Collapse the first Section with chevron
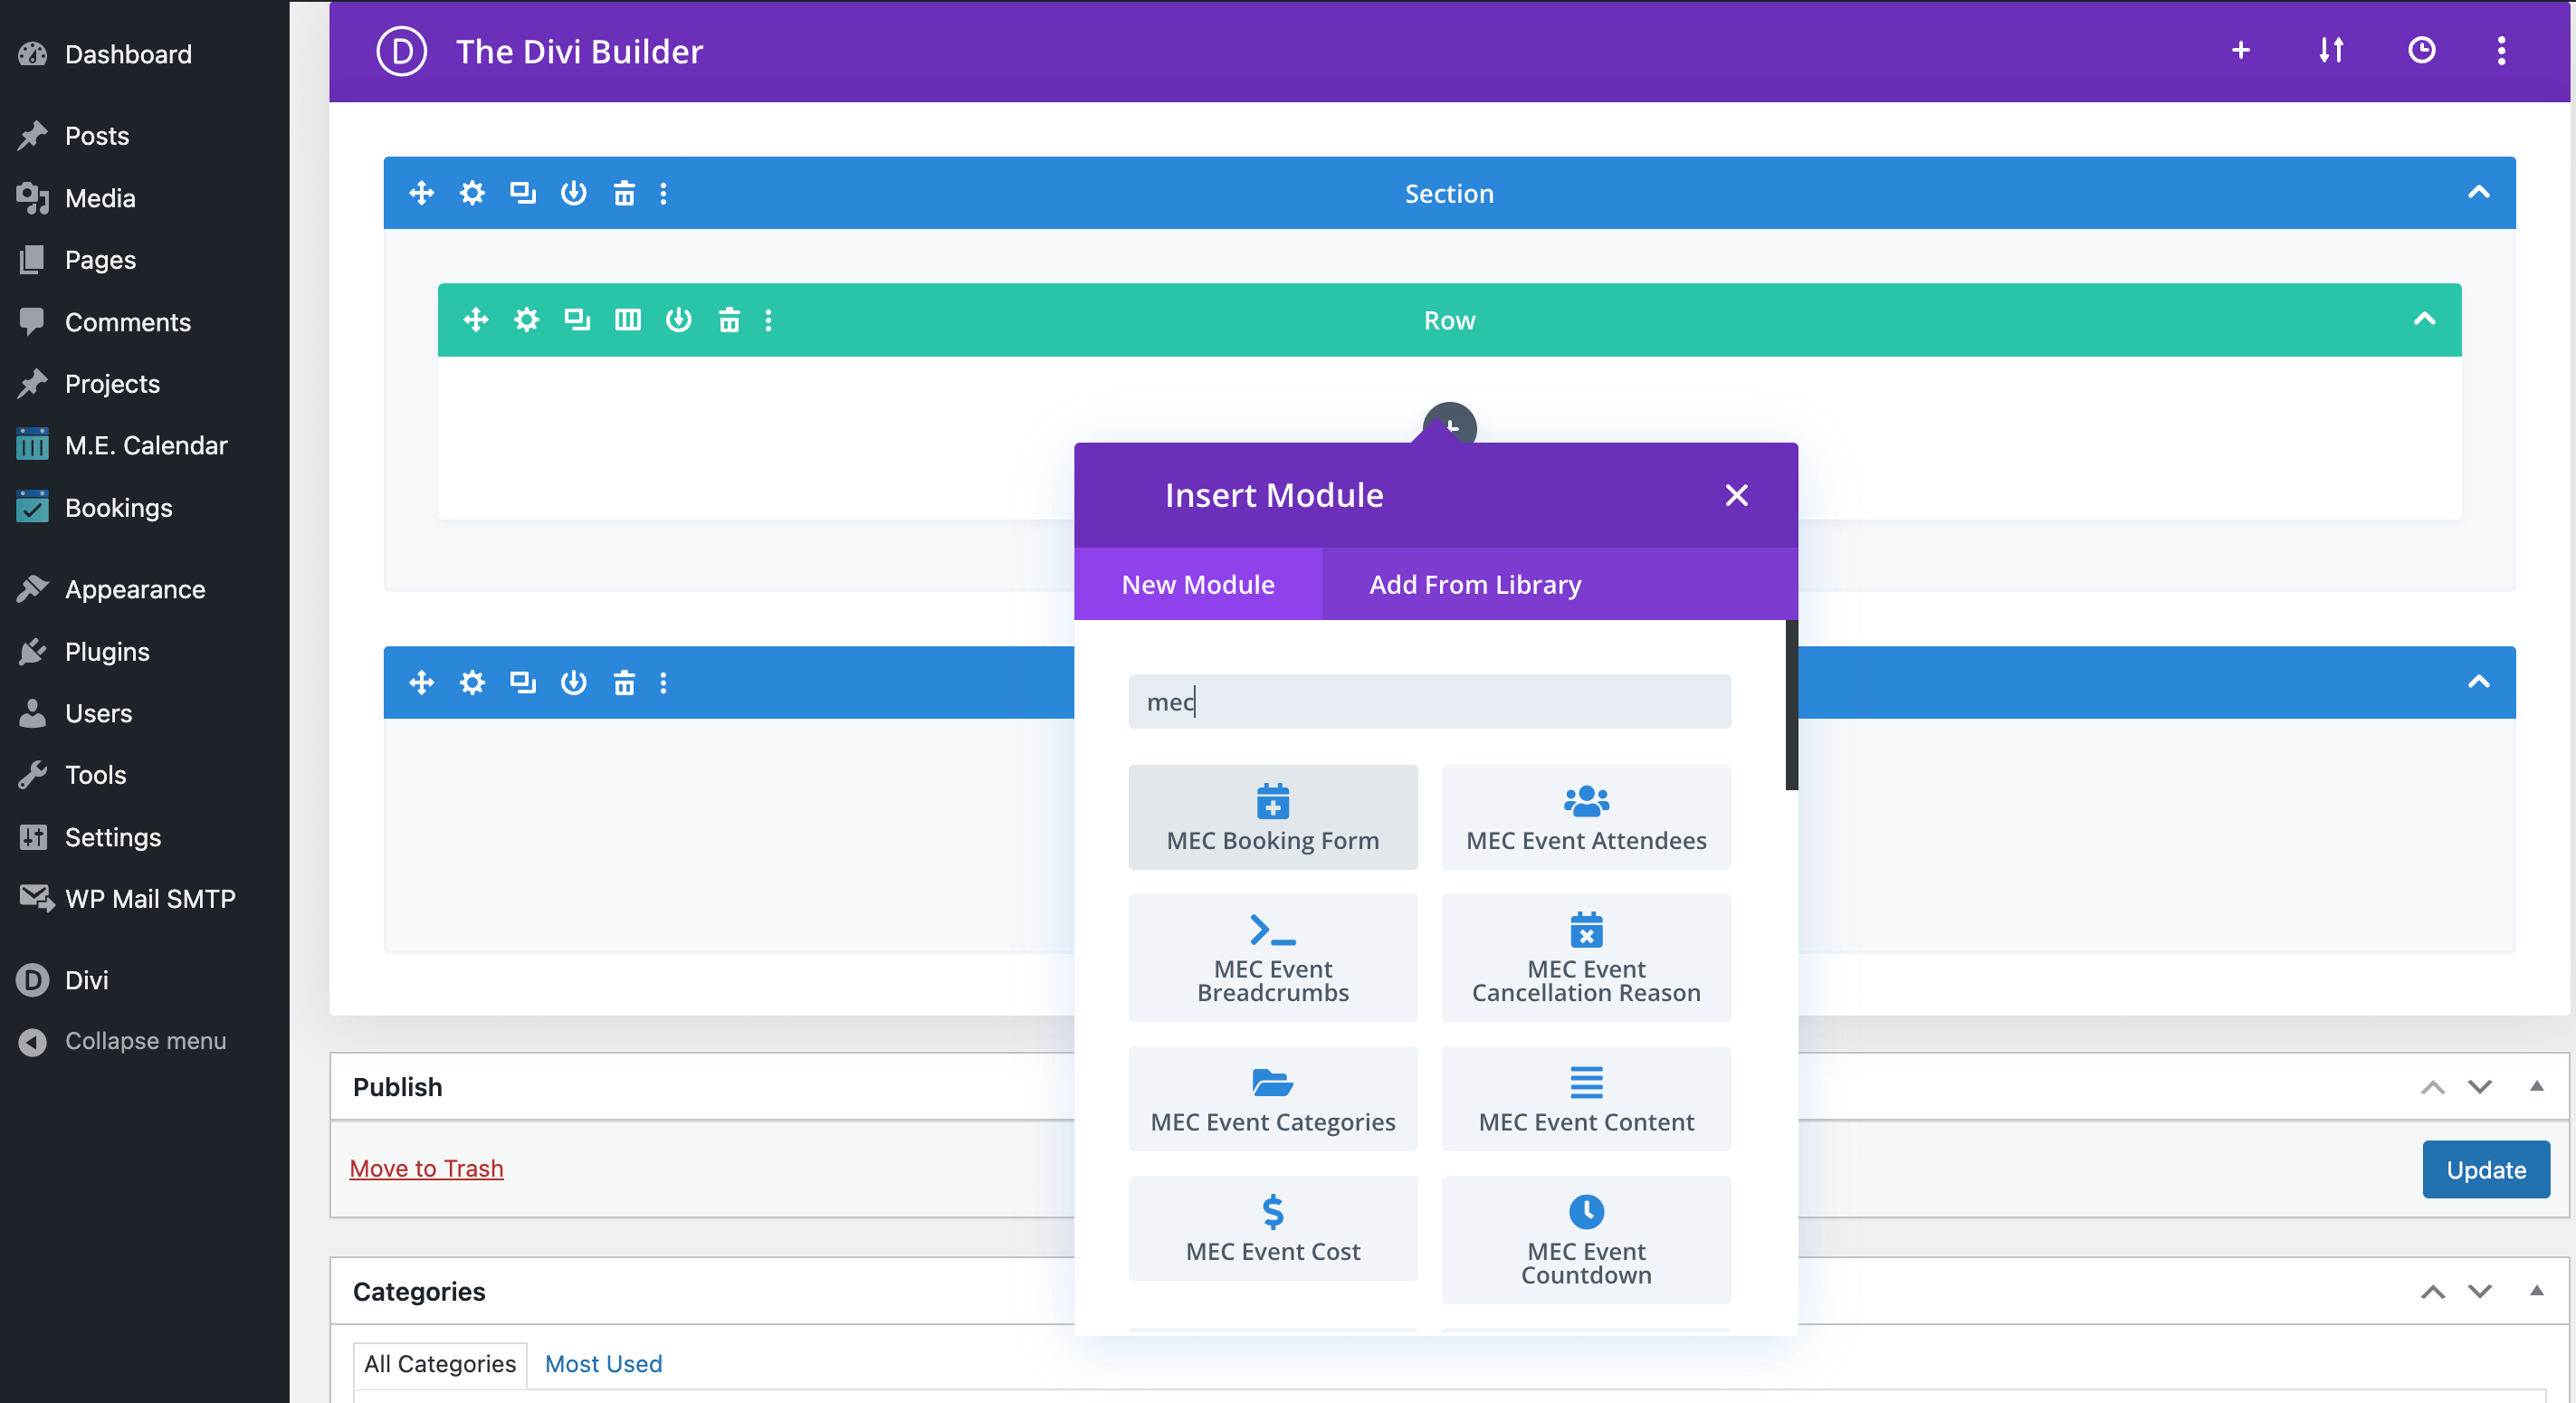The image size is (2576, 1403). click(x=2478, y=193)
